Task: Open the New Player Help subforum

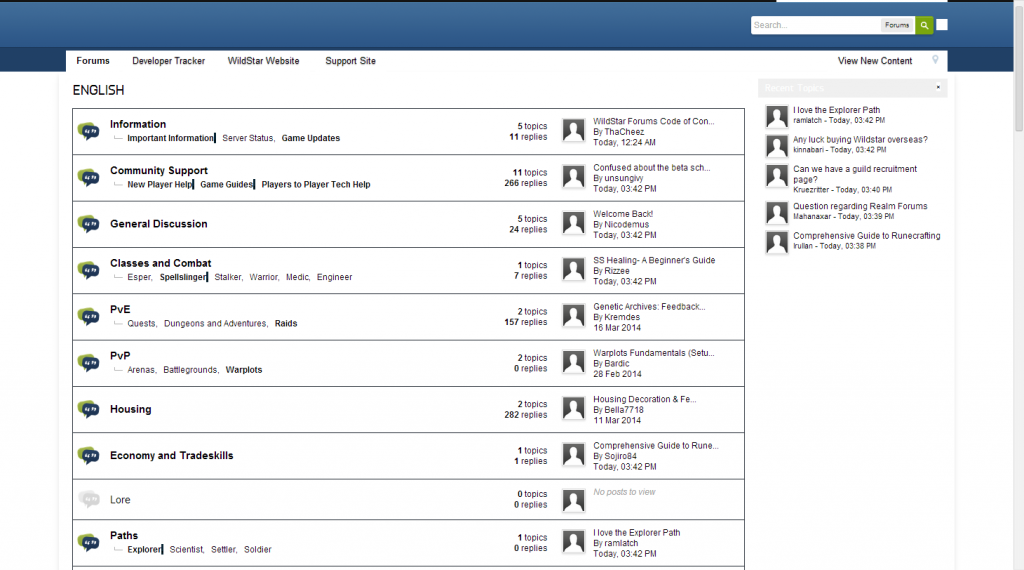Action: pos(160,185)
